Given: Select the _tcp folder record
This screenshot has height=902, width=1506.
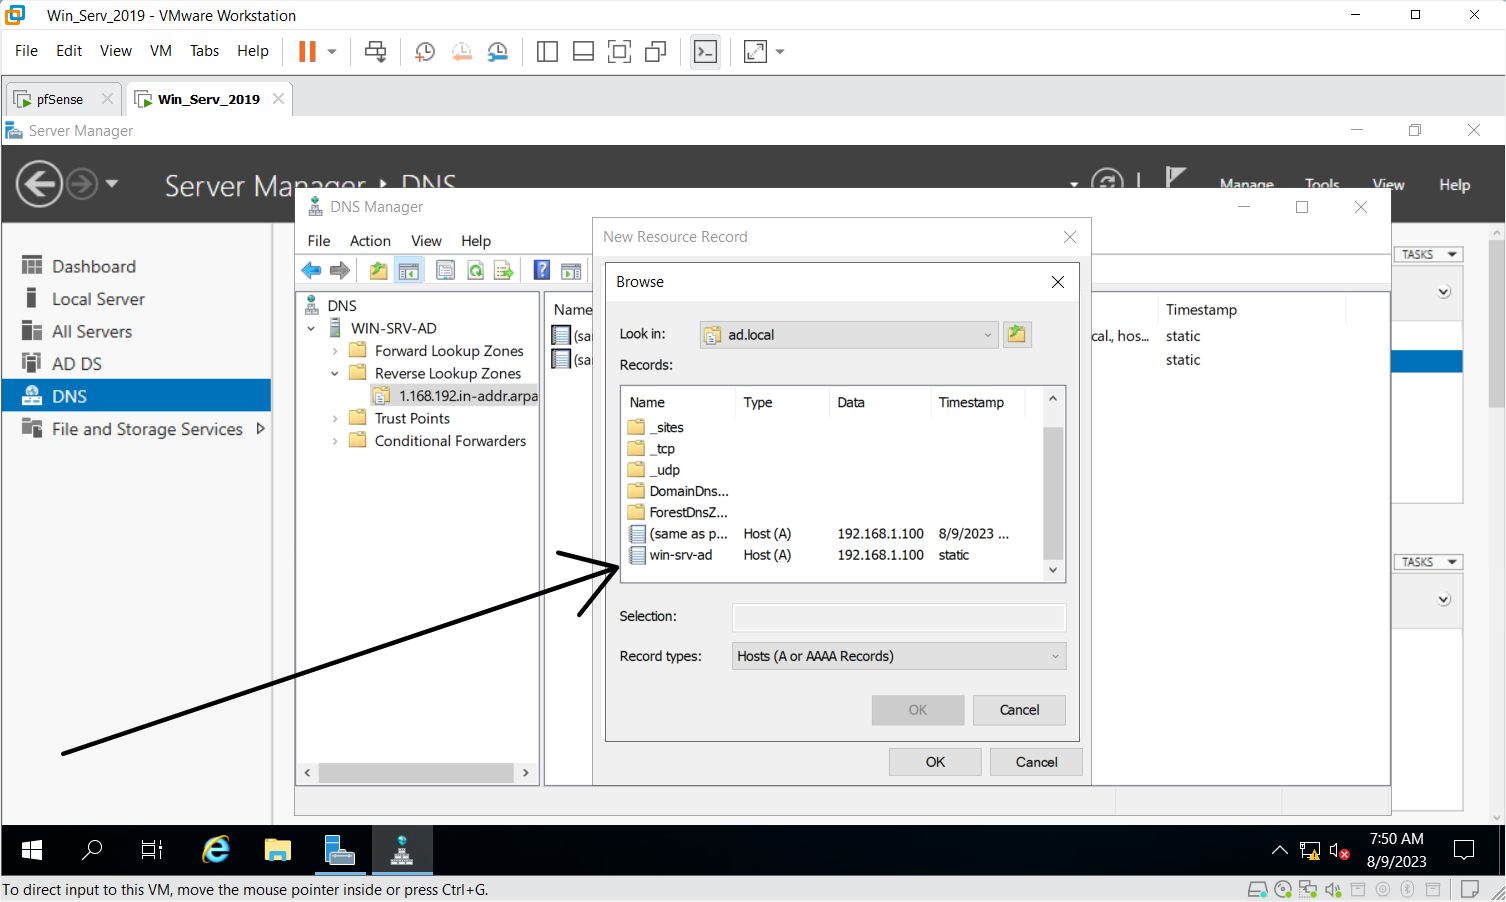Looking at the screenshot, I should [x=662, y=449].
